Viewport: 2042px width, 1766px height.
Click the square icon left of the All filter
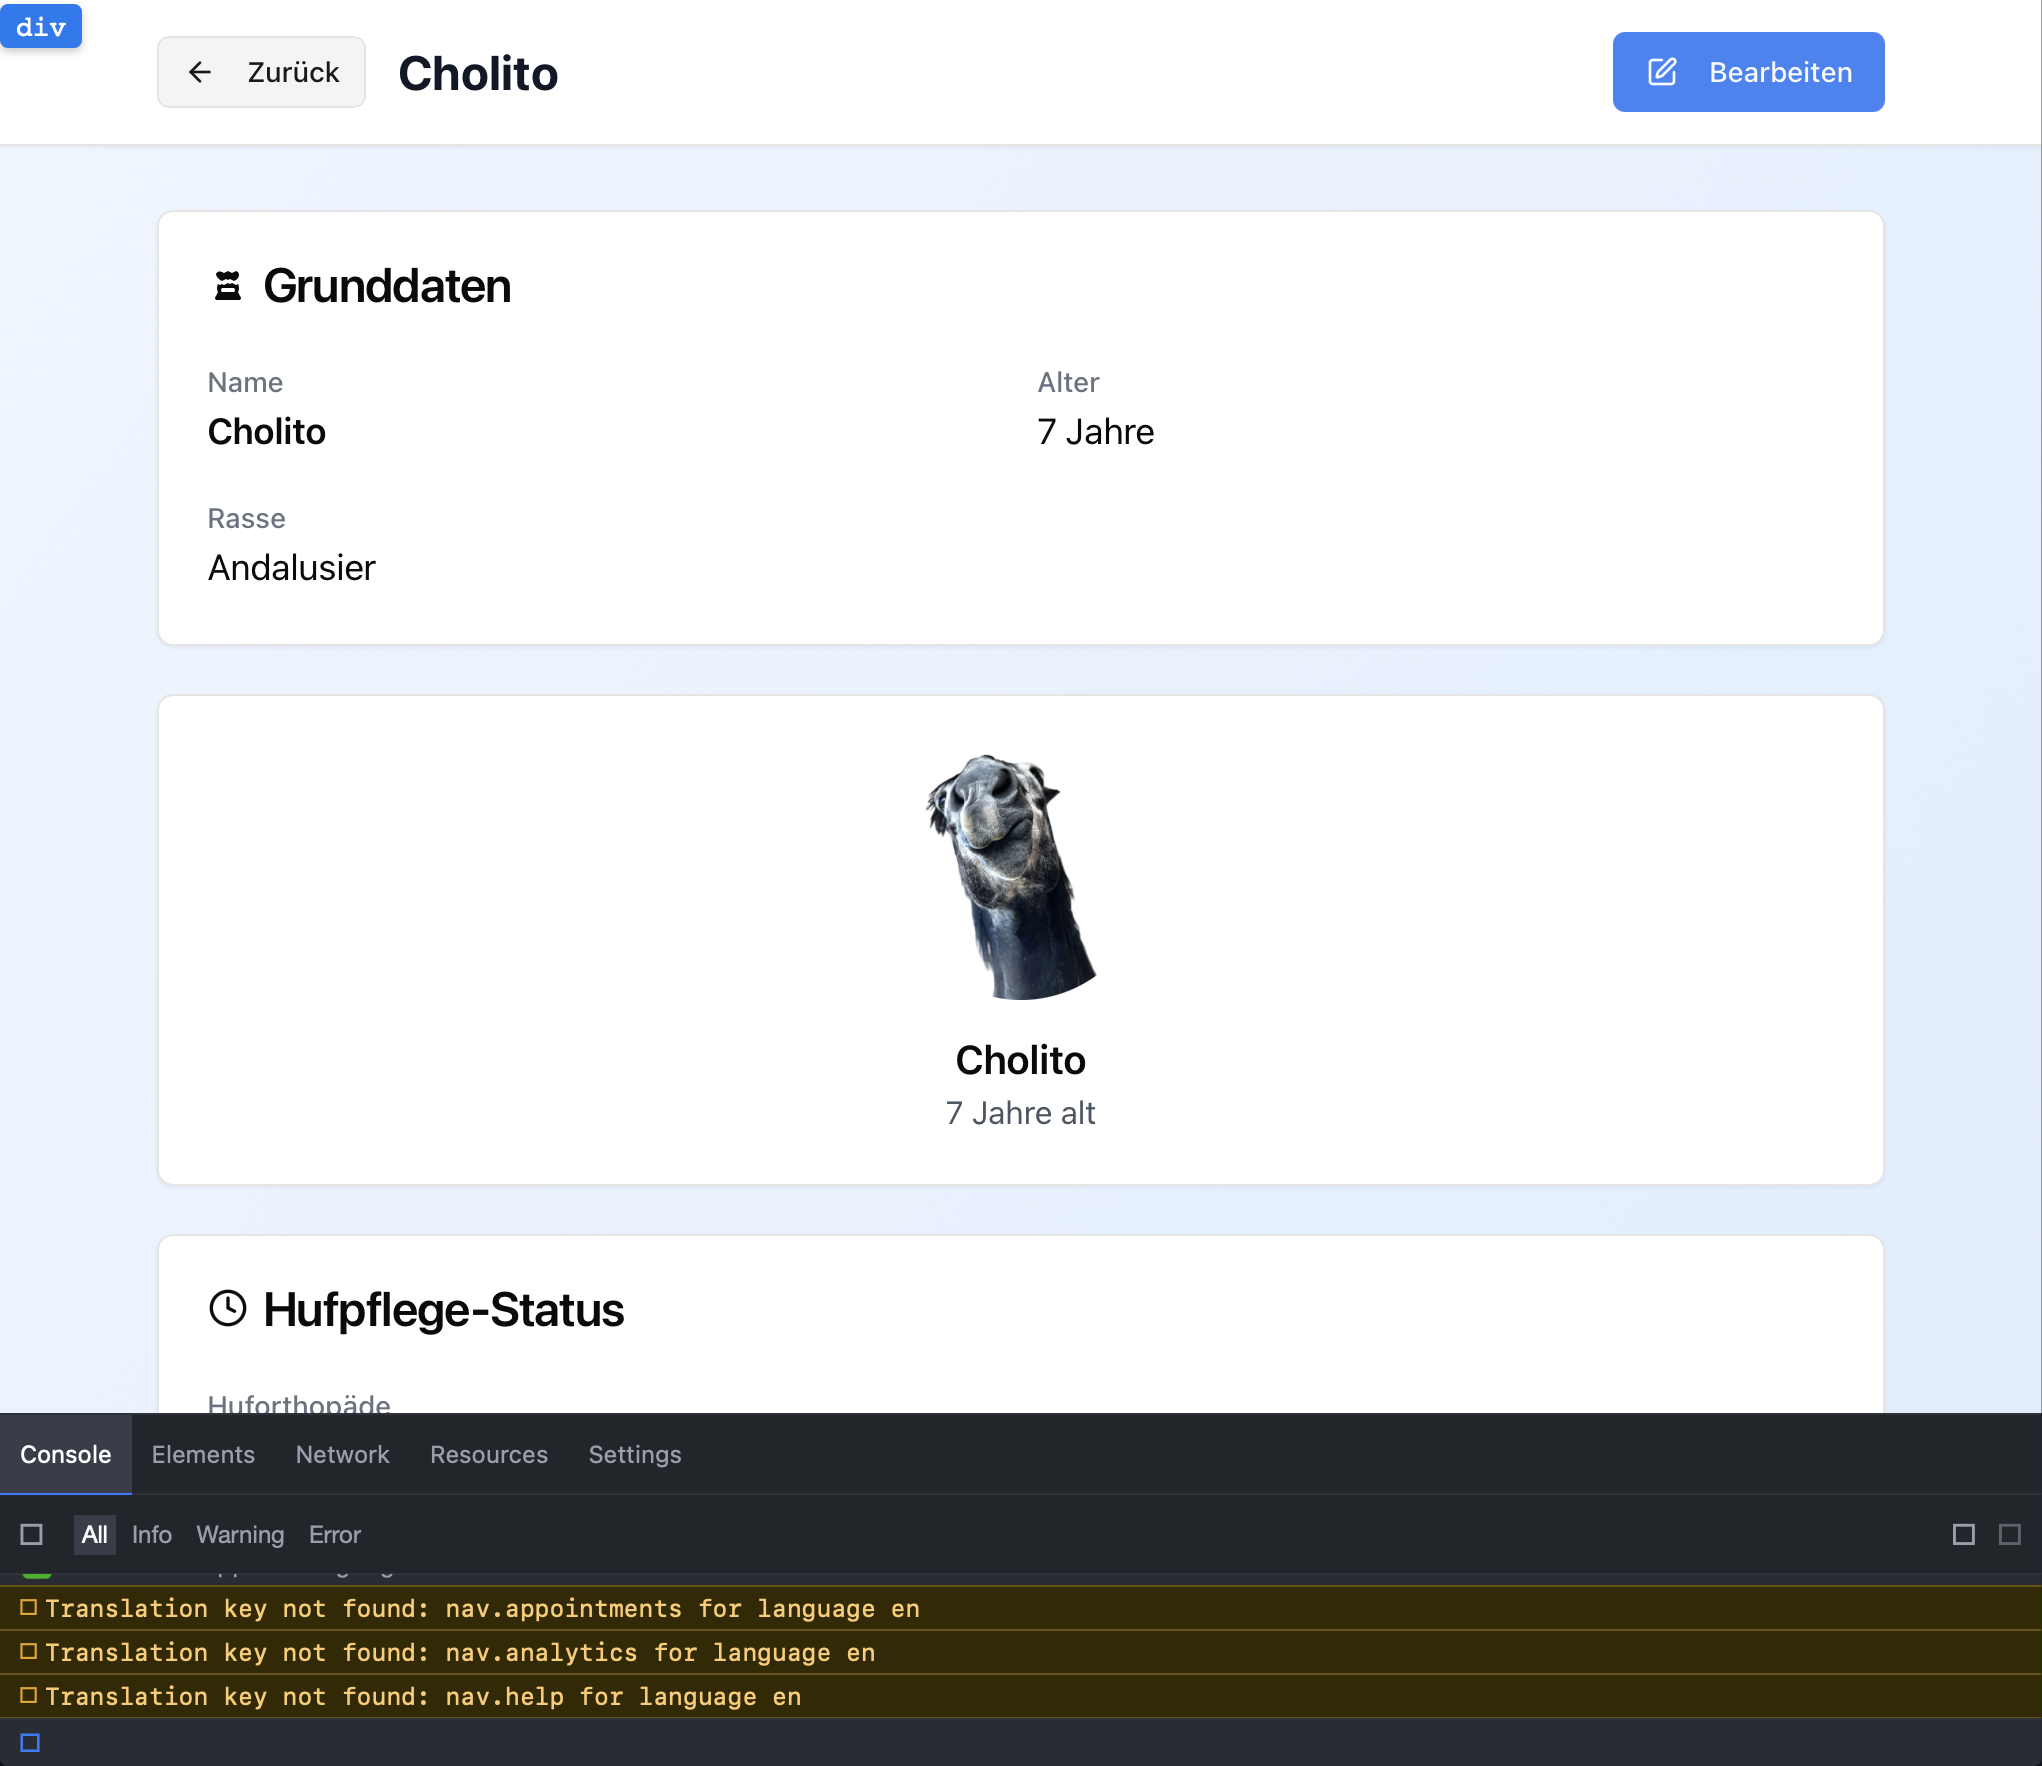(32, 1534)
